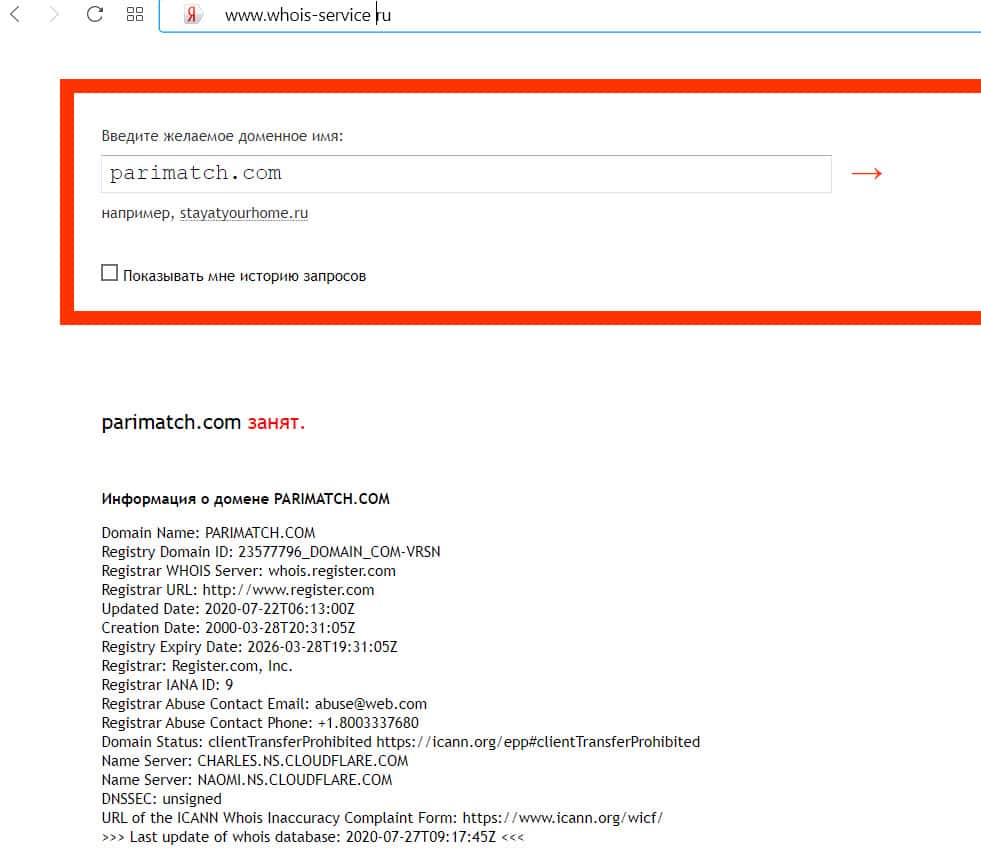
Task: Go back with the browser back arrow
Action: point(16,14)
